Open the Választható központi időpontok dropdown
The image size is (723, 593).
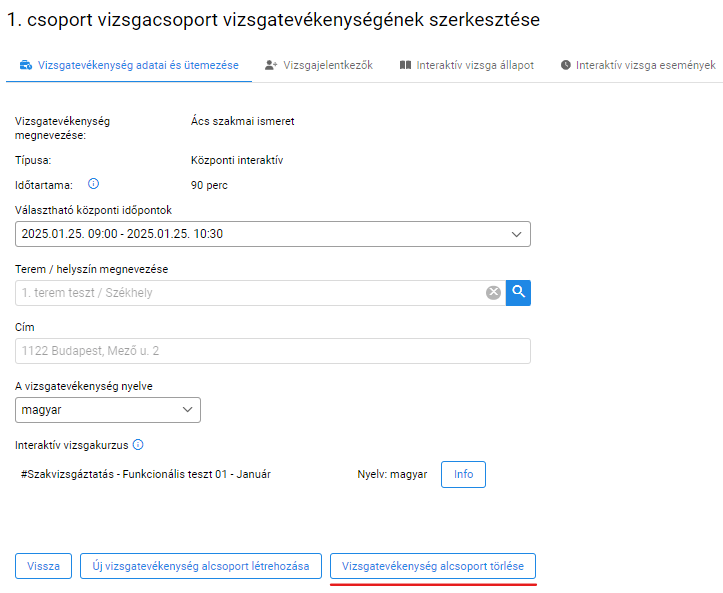tap(273, 234)
